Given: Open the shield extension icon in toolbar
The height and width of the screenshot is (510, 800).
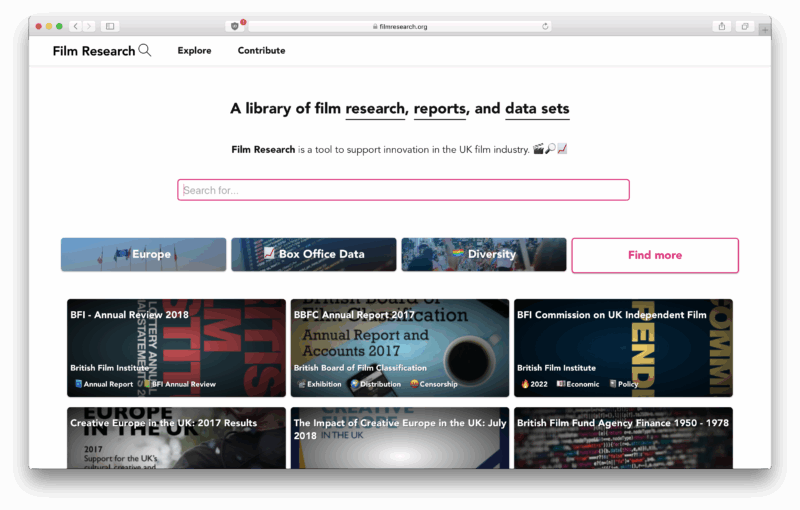Looking at the screenshot, I should pos(236,26).
